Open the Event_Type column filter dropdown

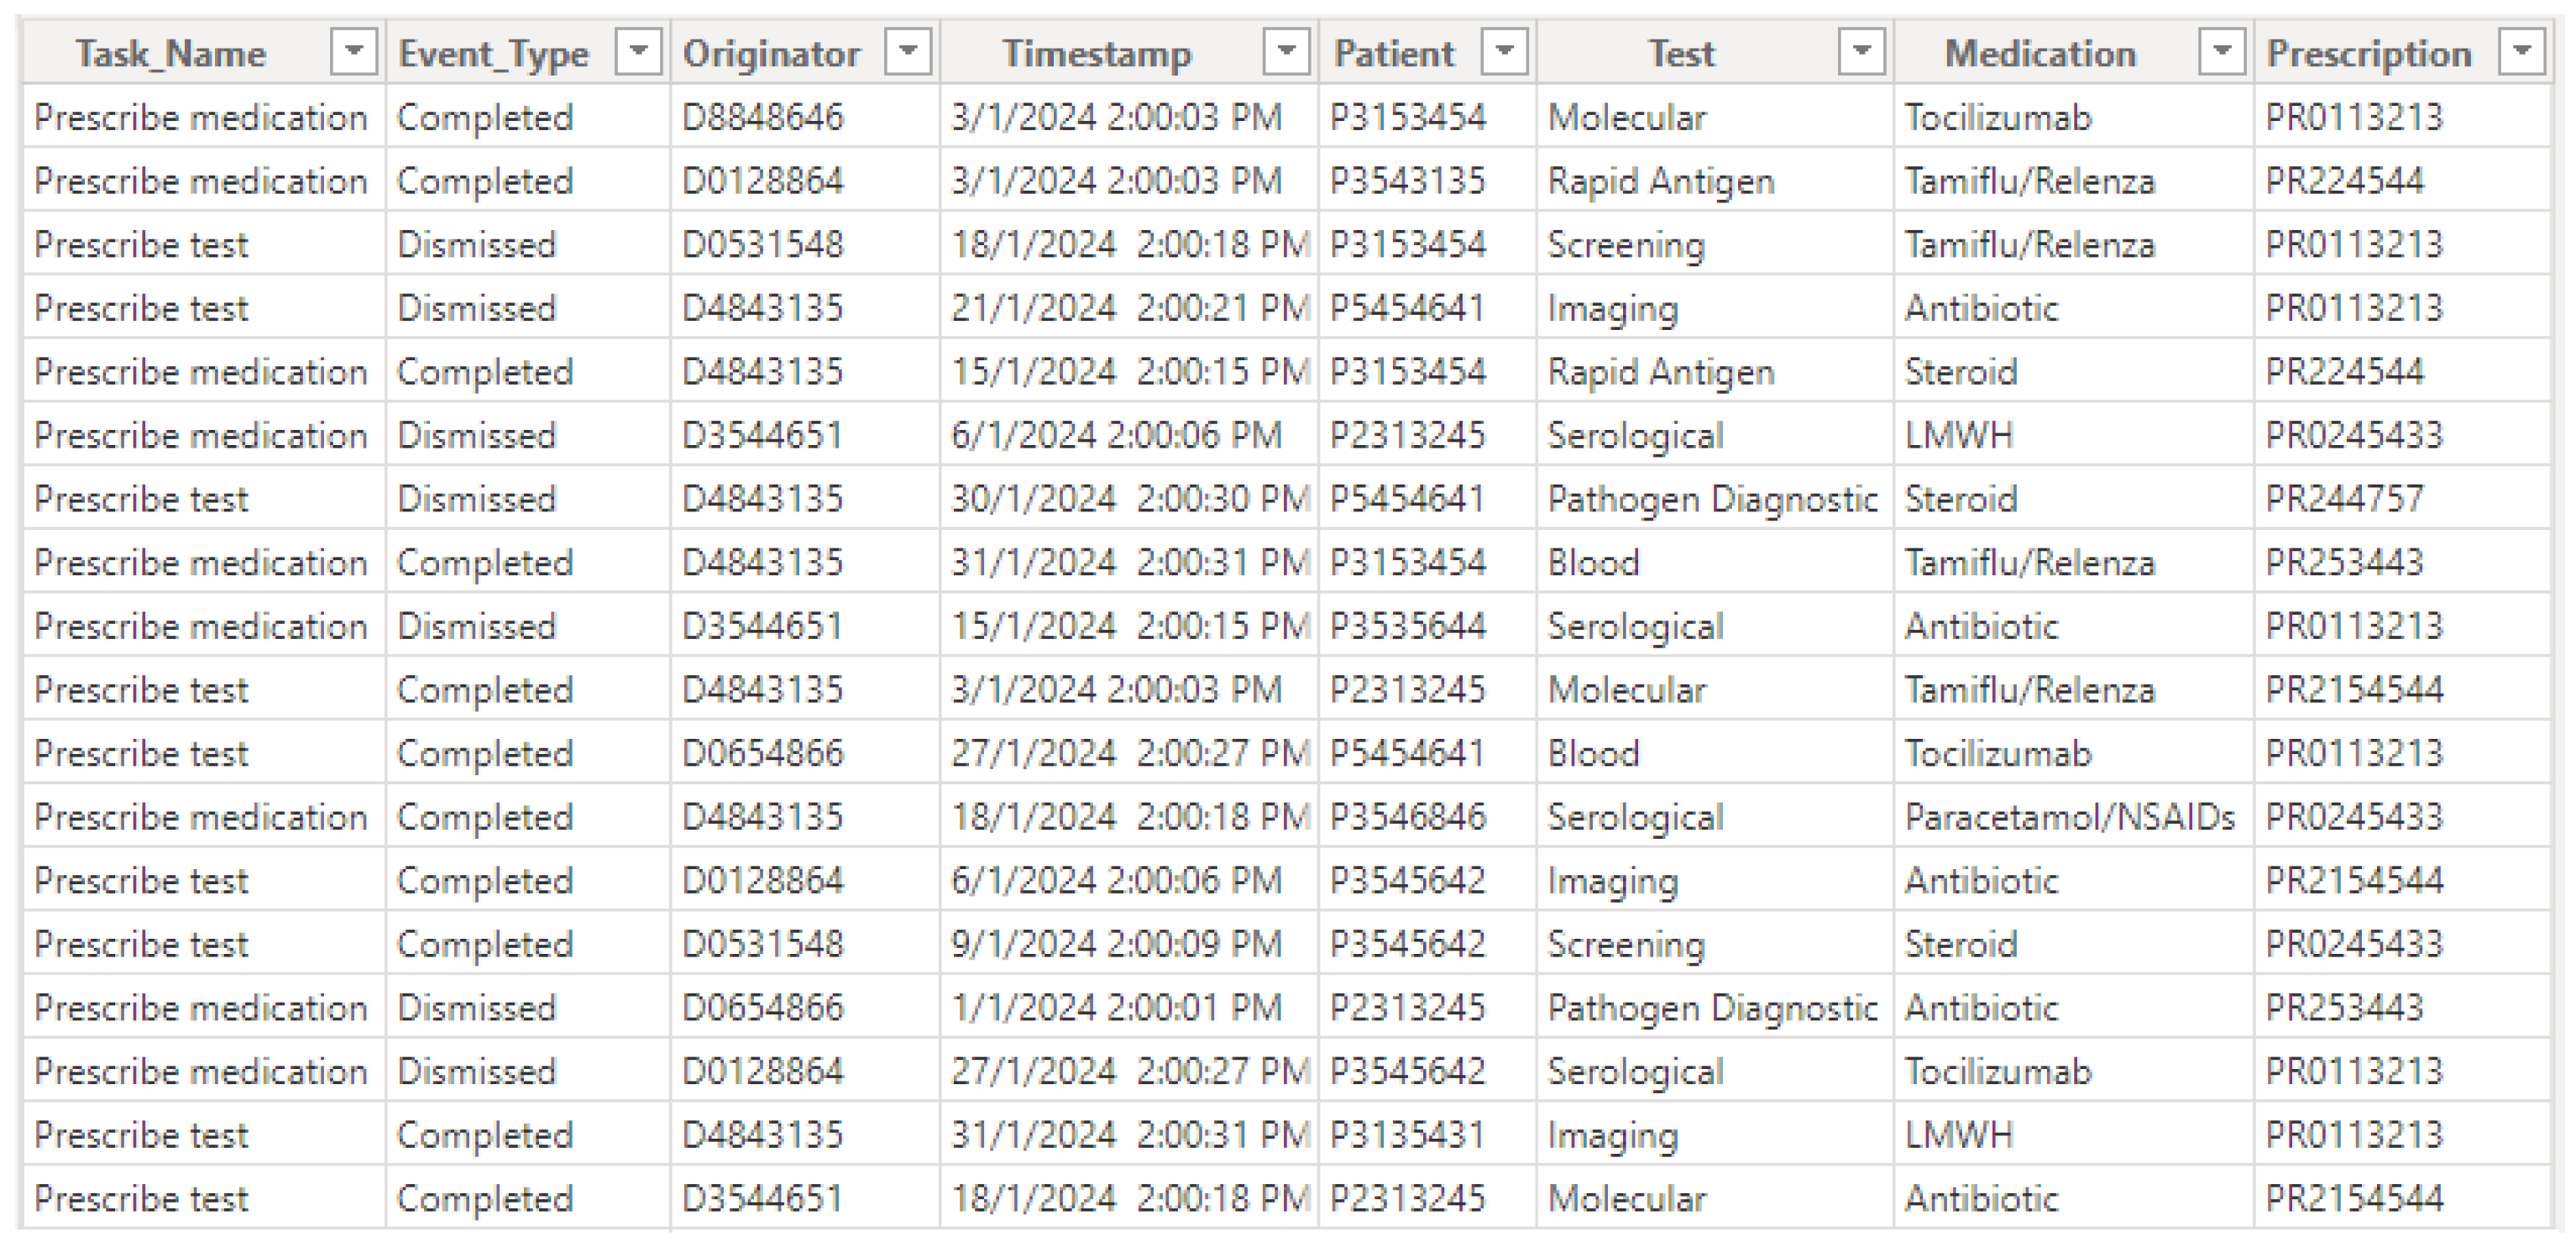point(639,51)
